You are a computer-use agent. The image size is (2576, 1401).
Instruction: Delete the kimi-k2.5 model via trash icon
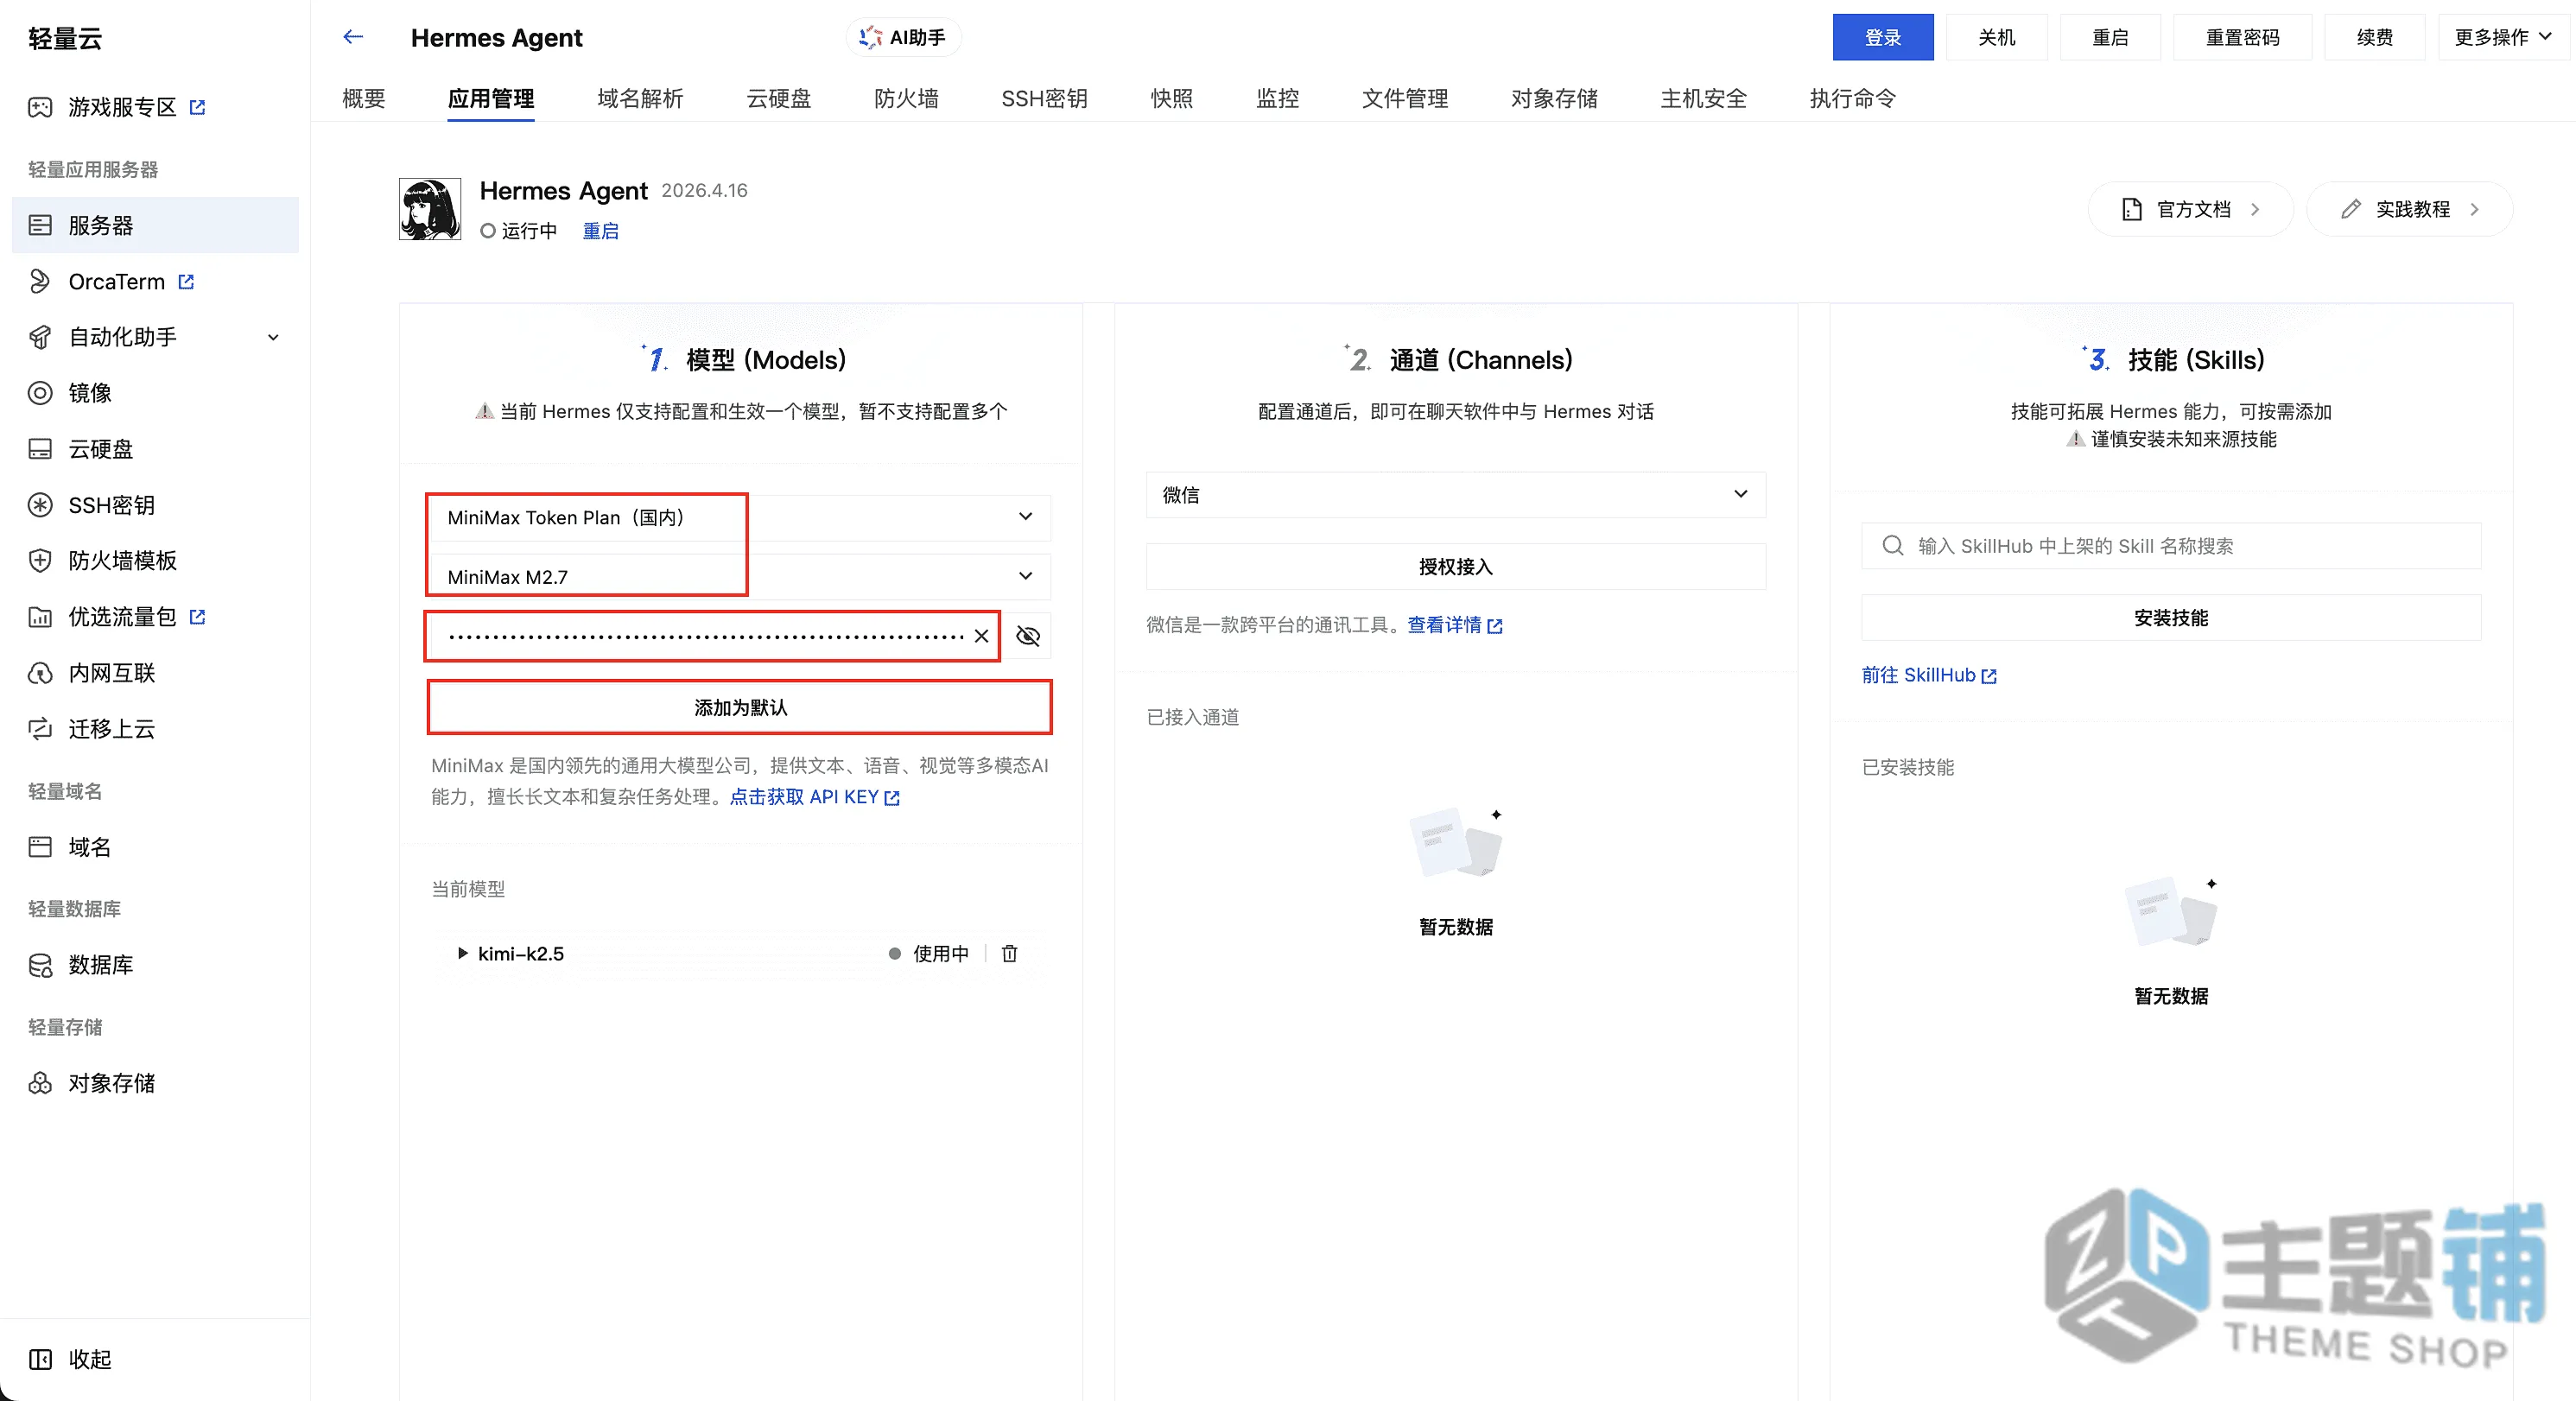[1010, 953]
